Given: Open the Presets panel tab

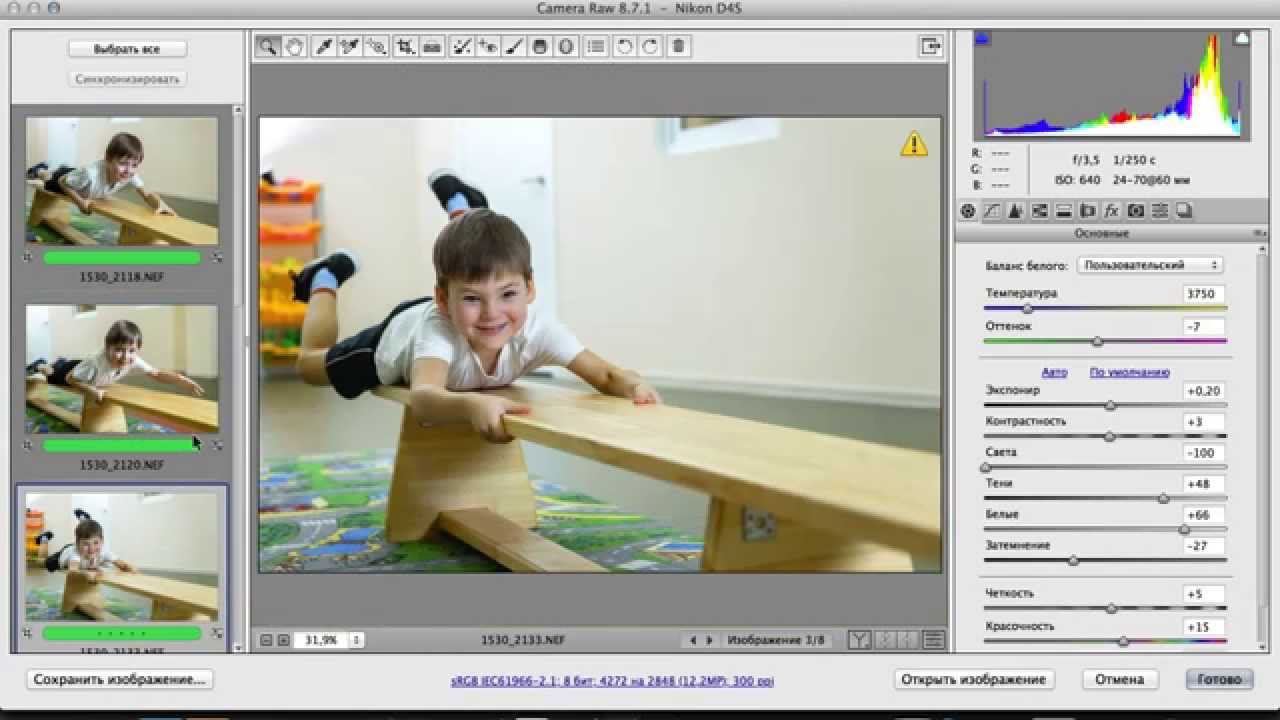Looking at the screenshot, I should [1159, 211].
